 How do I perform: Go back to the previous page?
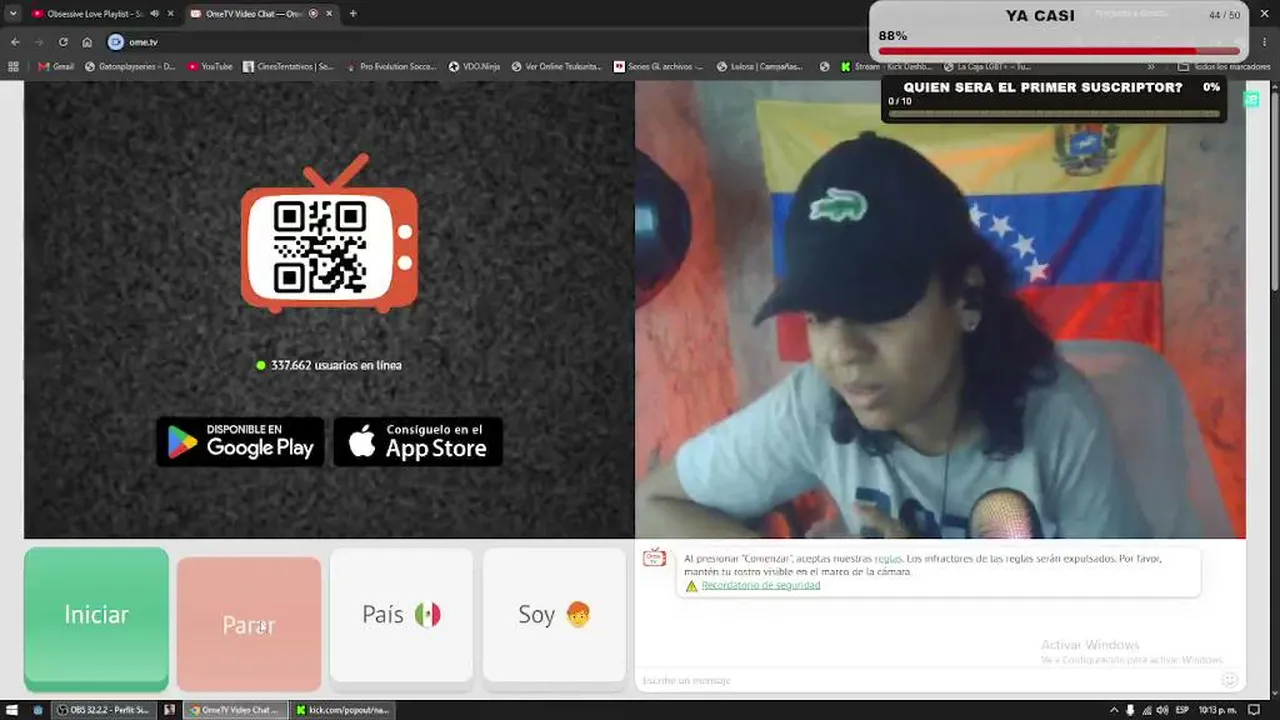(x=15, y=42)
